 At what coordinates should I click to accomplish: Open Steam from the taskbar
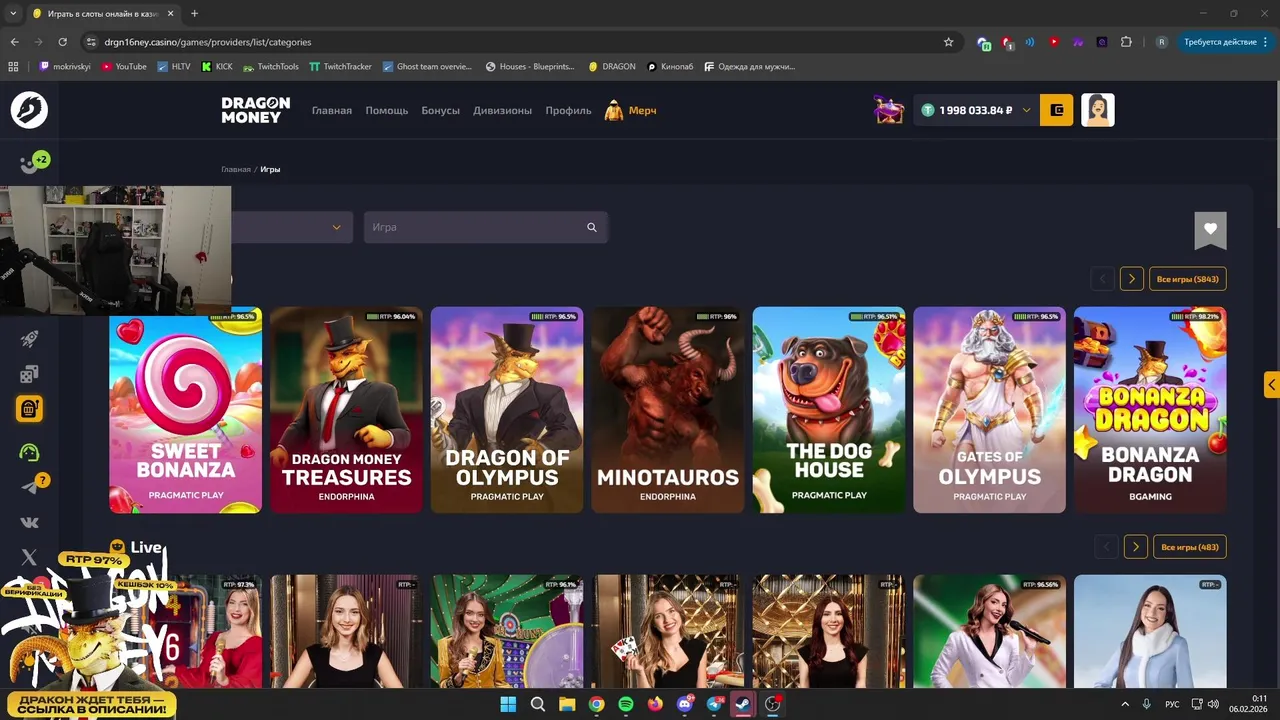(x=743, y=704)
